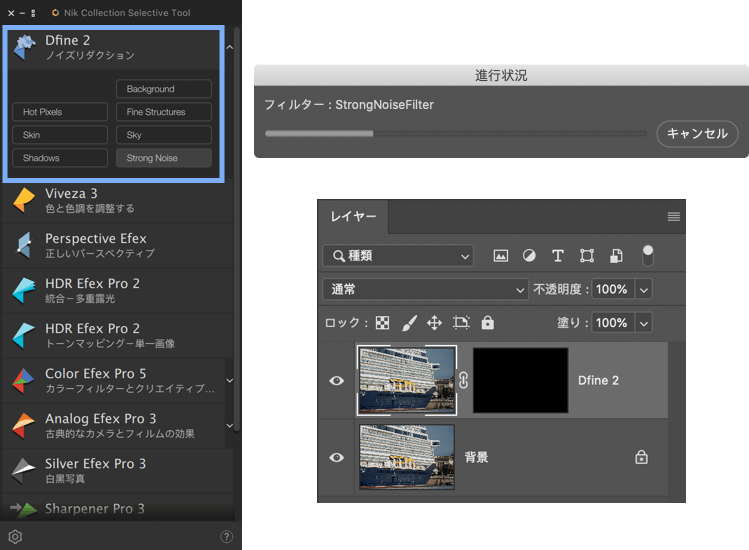Viewport: 749px width, 550px height.
Task: Open Nik Selective Tool settings gear
Action: (15, 537)
